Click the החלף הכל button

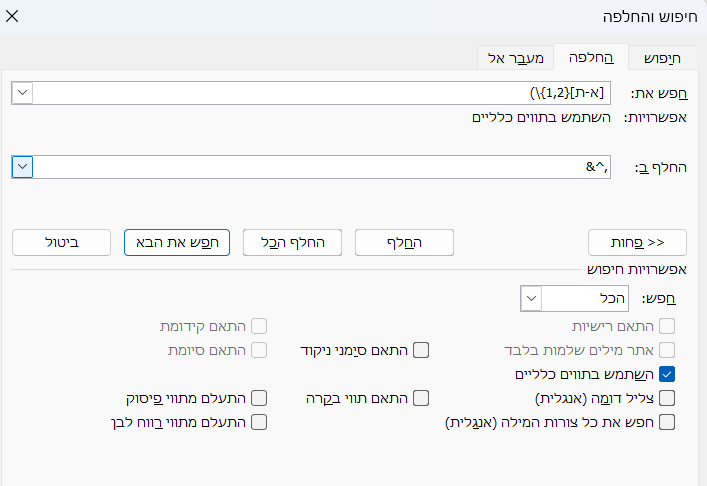click(292, 243)
